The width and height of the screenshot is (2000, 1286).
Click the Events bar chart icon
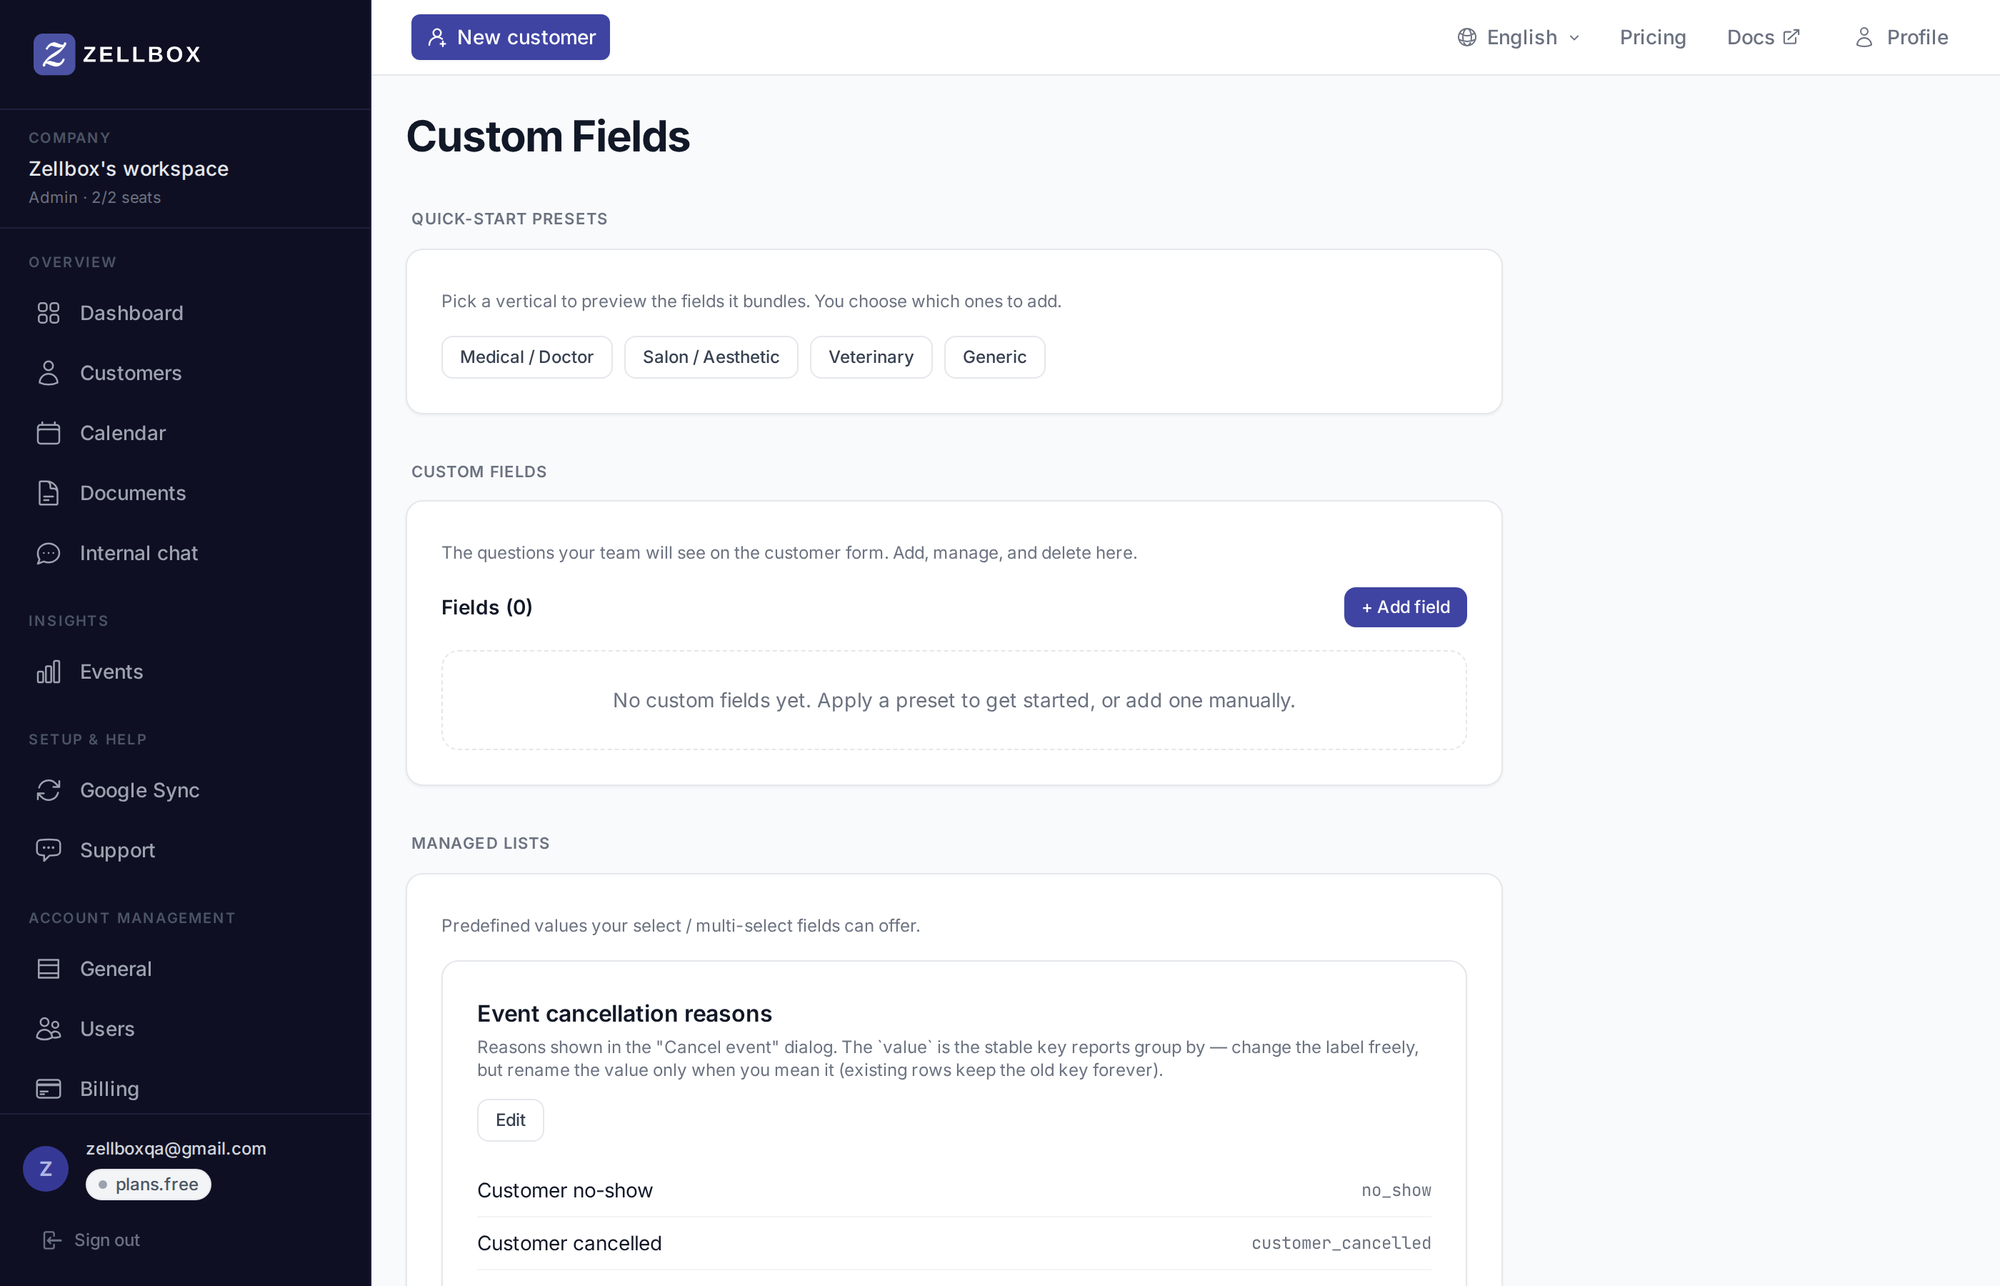[x=48, y=672]
